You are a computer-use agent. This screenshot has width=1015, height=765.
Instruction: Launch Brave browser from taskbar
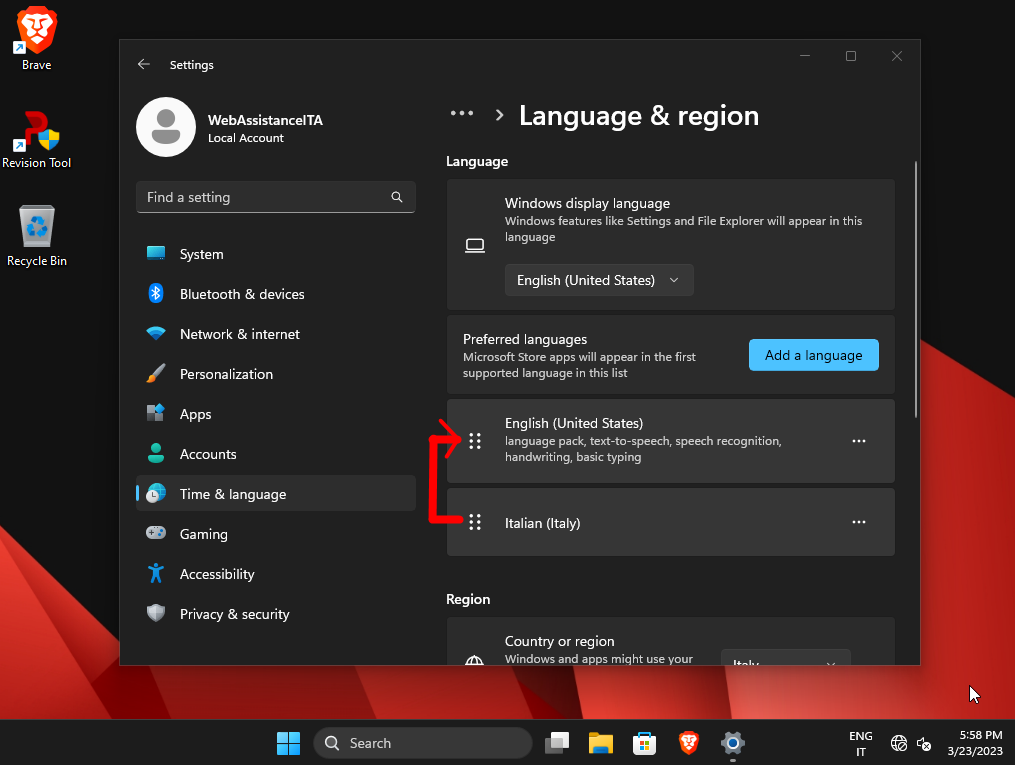pyautogui.click(x=689, y=743)
